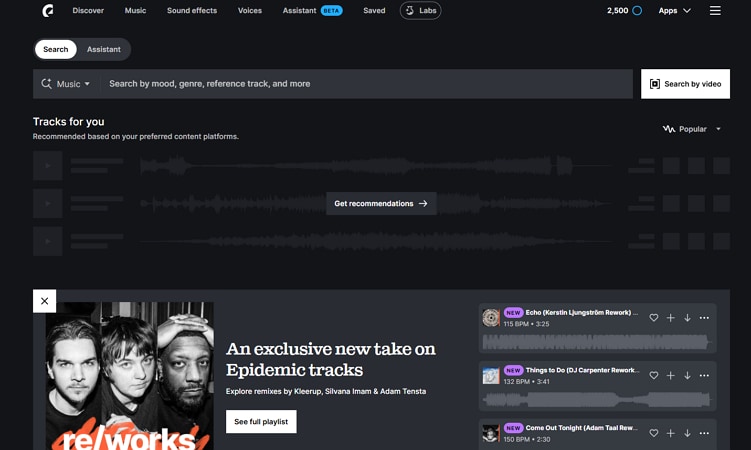
Task: Open more options for Things to Do
Action: click(704, 375)
